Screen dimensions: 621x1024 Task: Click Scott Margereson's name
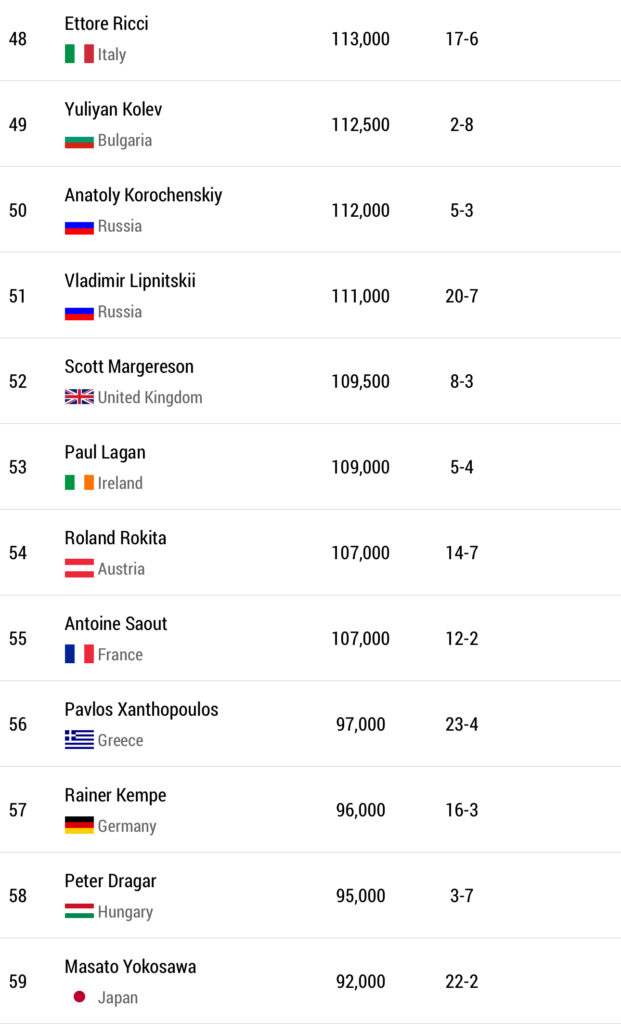click(x=129, y=367)
